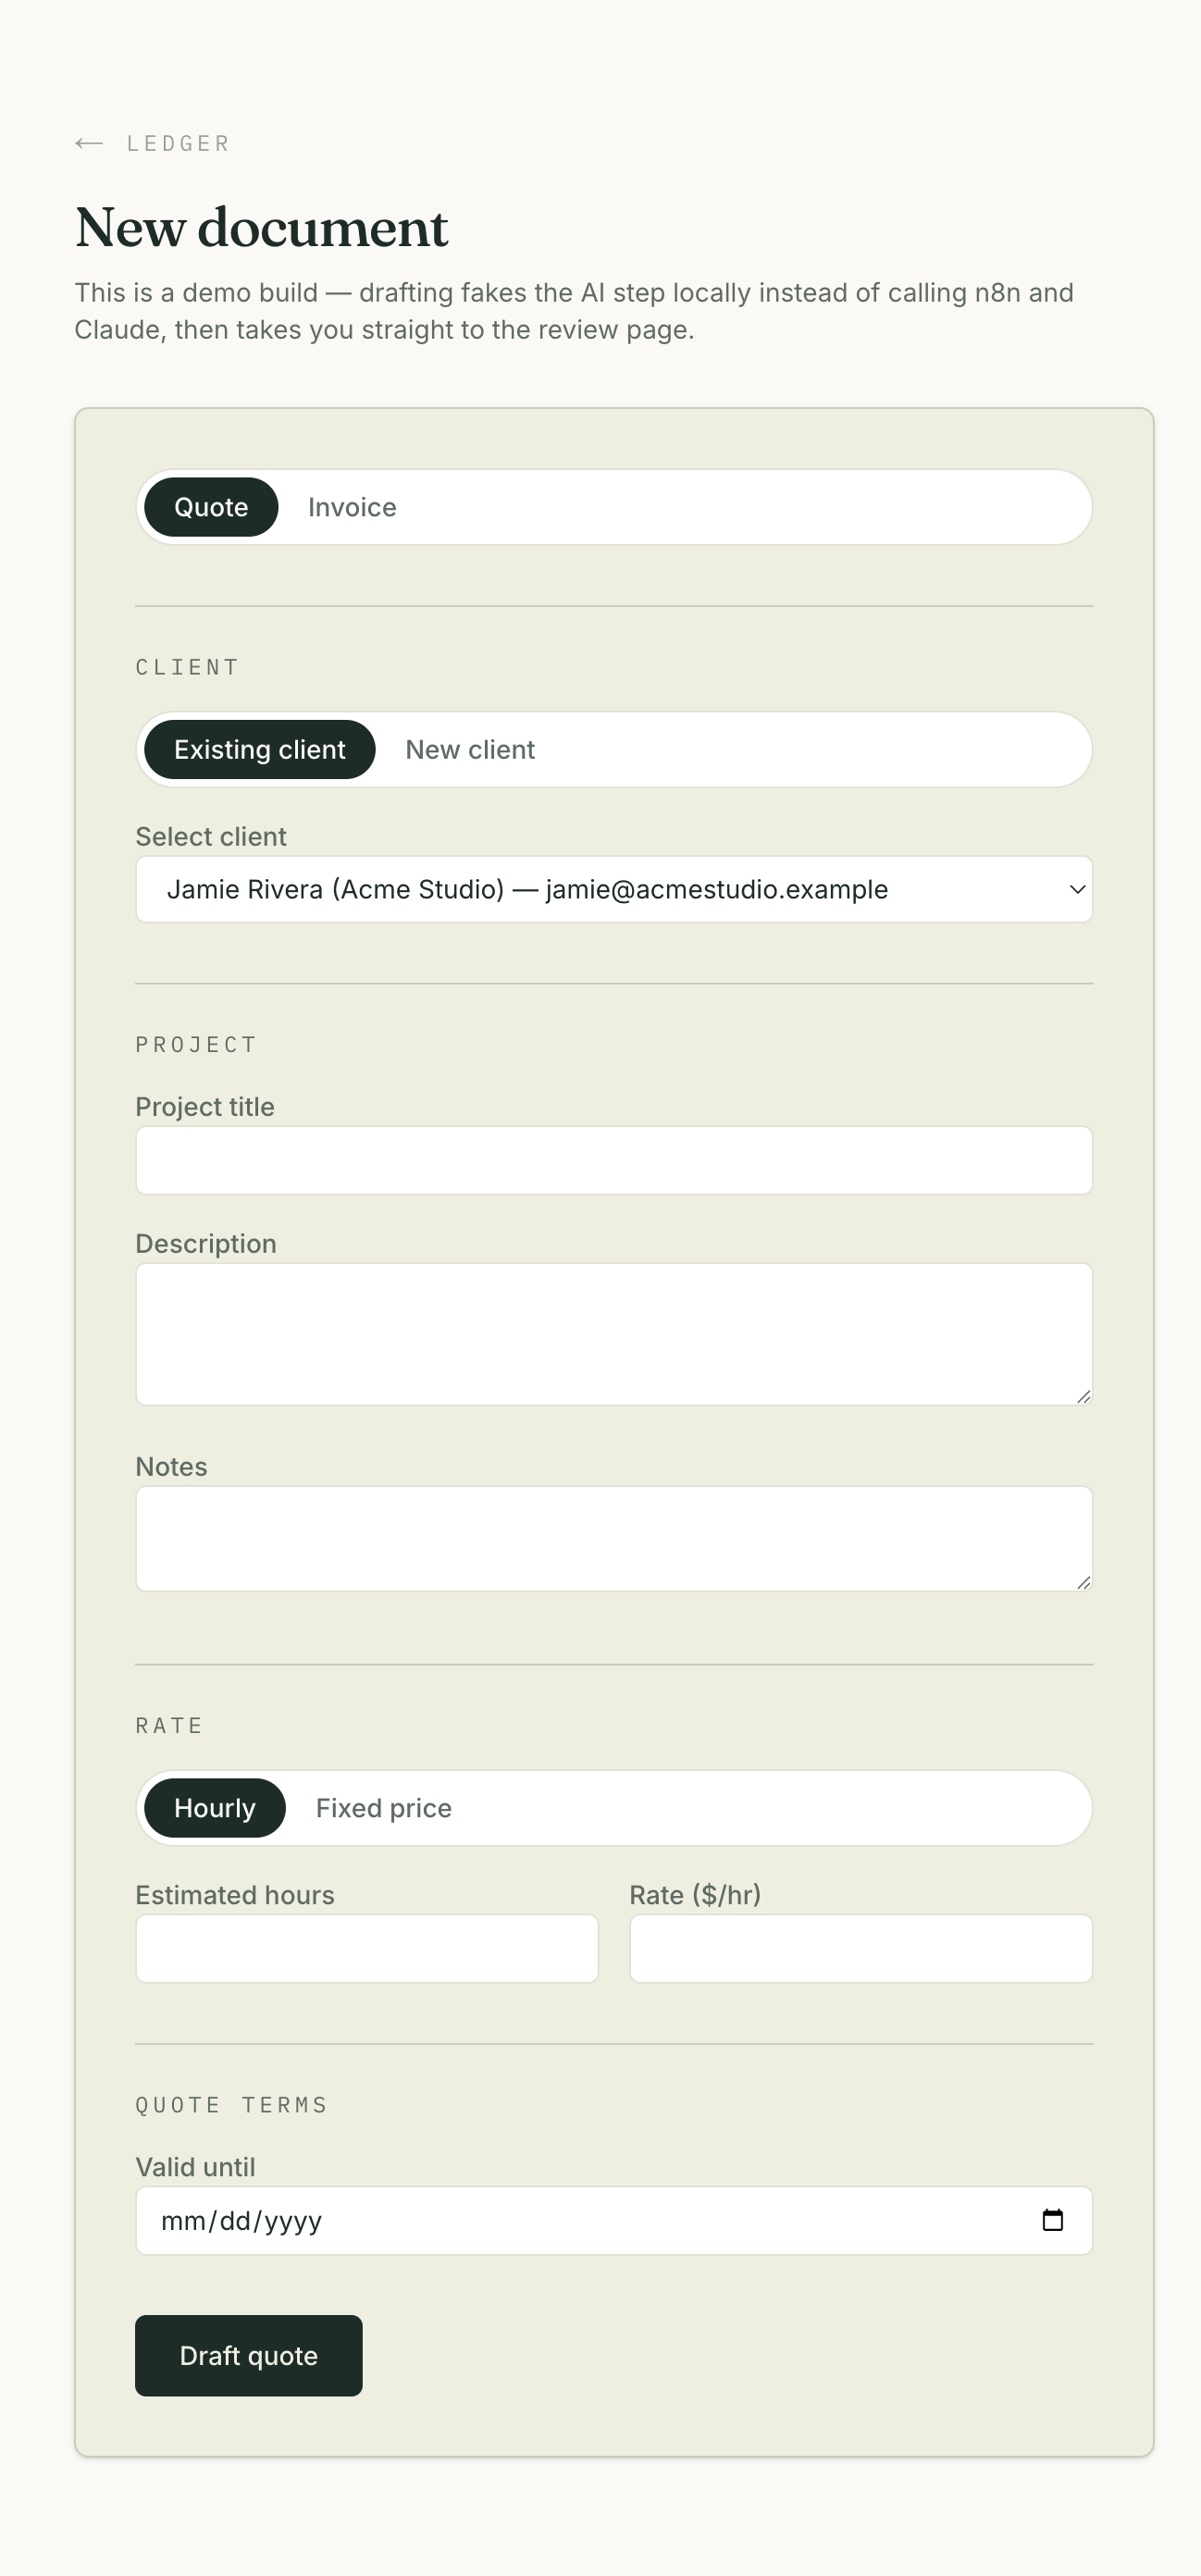Click the Draft quote button
Viewport: 1201px width, 2576px height.
(x=249, y=2355)
